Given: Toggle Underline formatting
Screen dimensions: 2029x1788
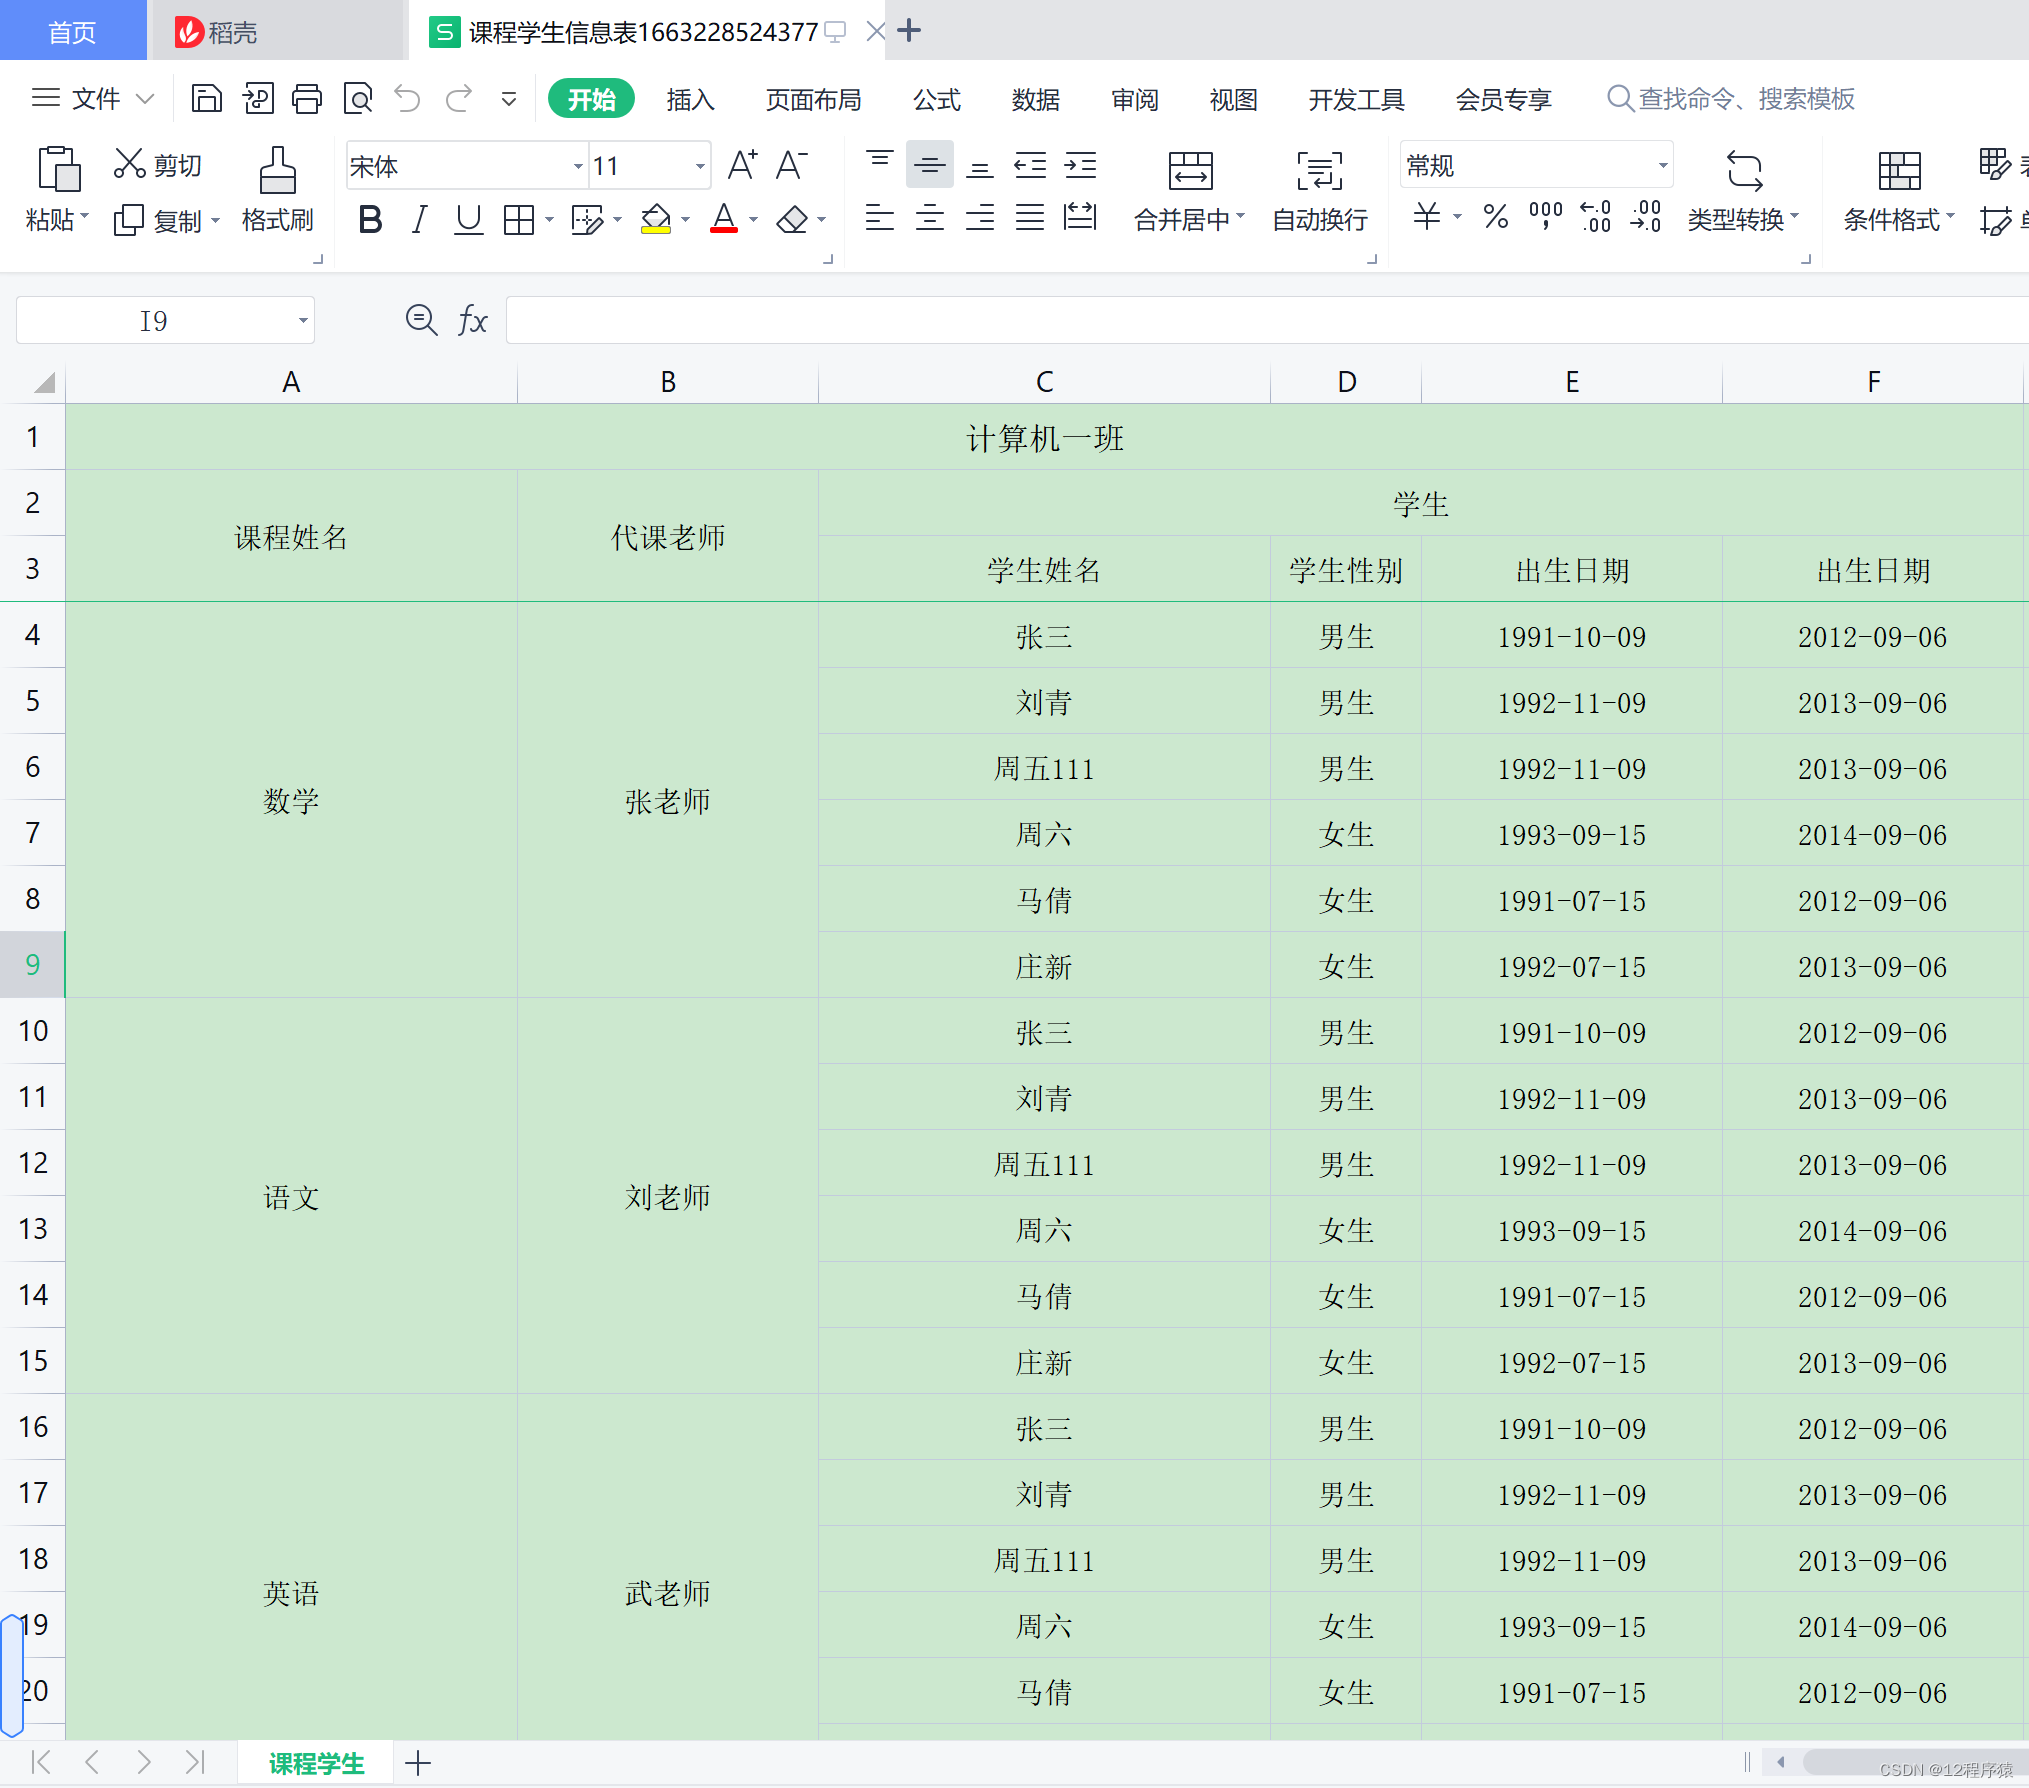Looking at the screenshot, I should click(468, 219).
